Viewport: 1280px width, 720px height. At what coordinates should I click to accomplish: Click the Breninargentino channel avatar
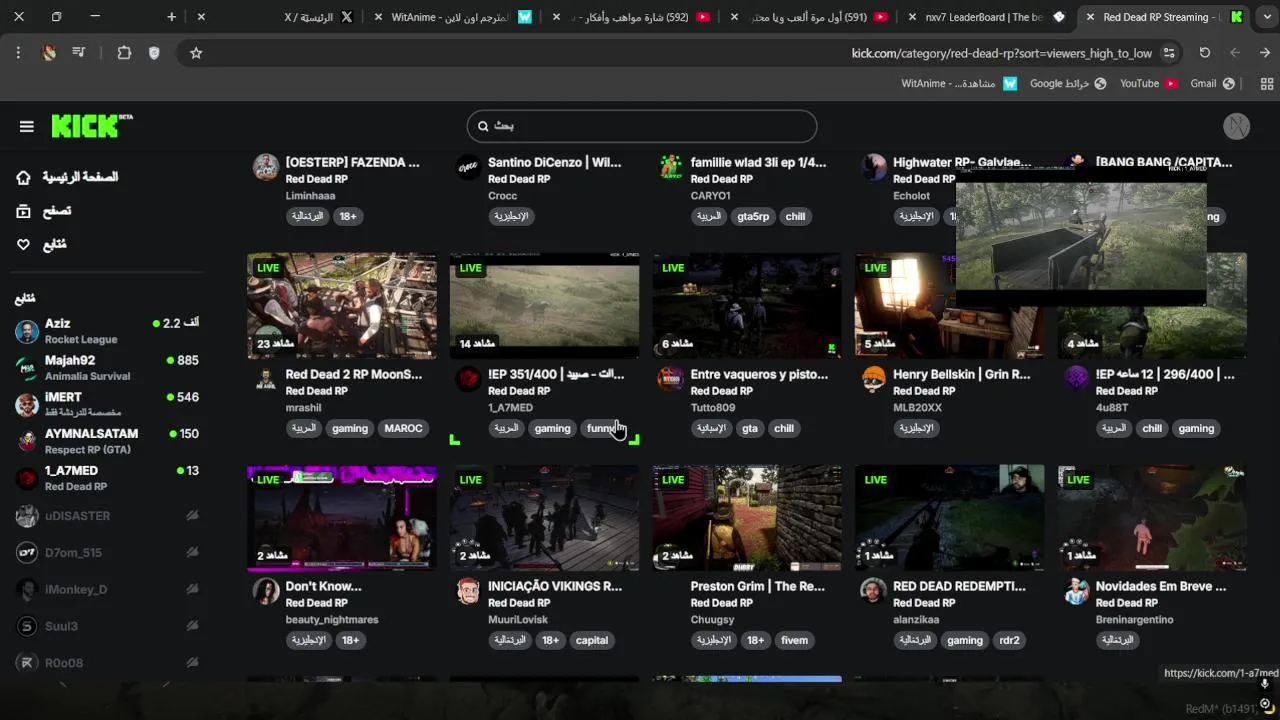coord(1076,591)
